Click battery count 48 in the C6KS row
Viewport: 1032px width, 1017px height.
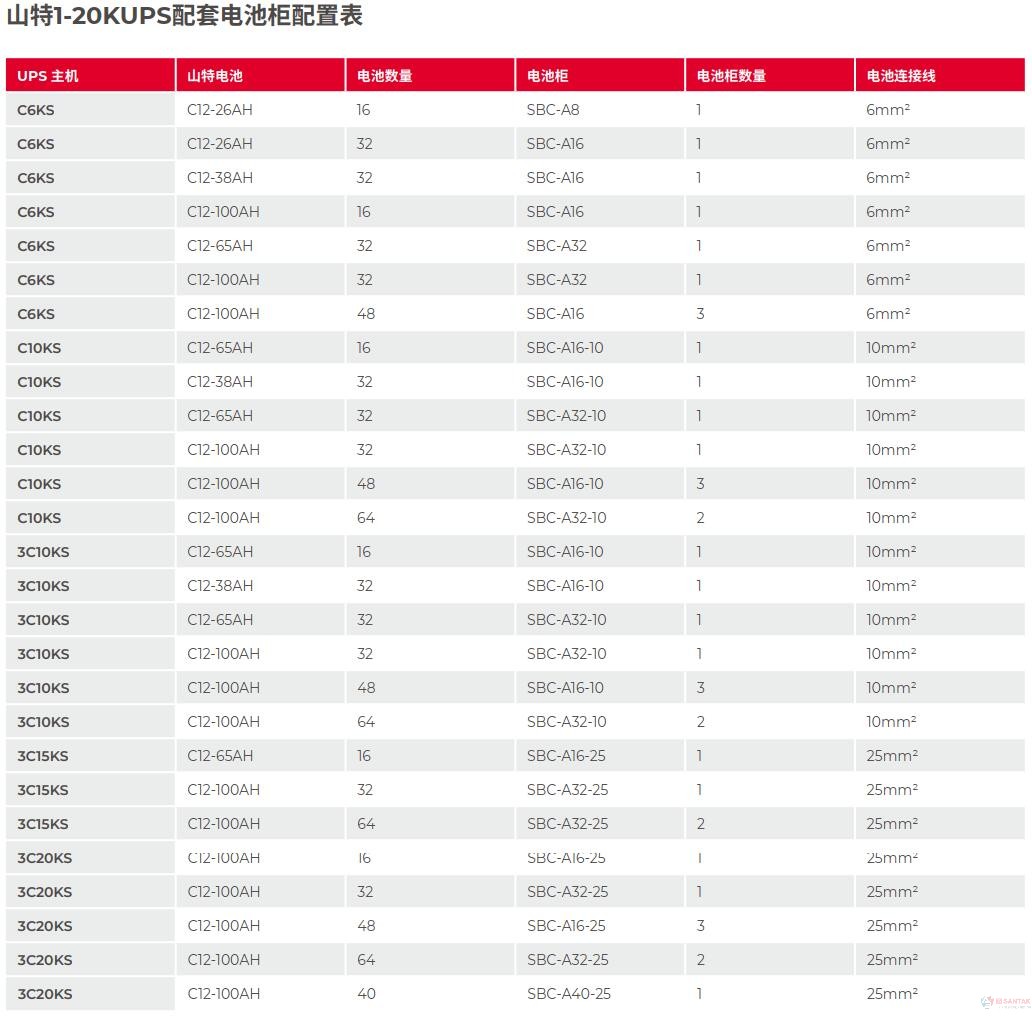point(365,314)
